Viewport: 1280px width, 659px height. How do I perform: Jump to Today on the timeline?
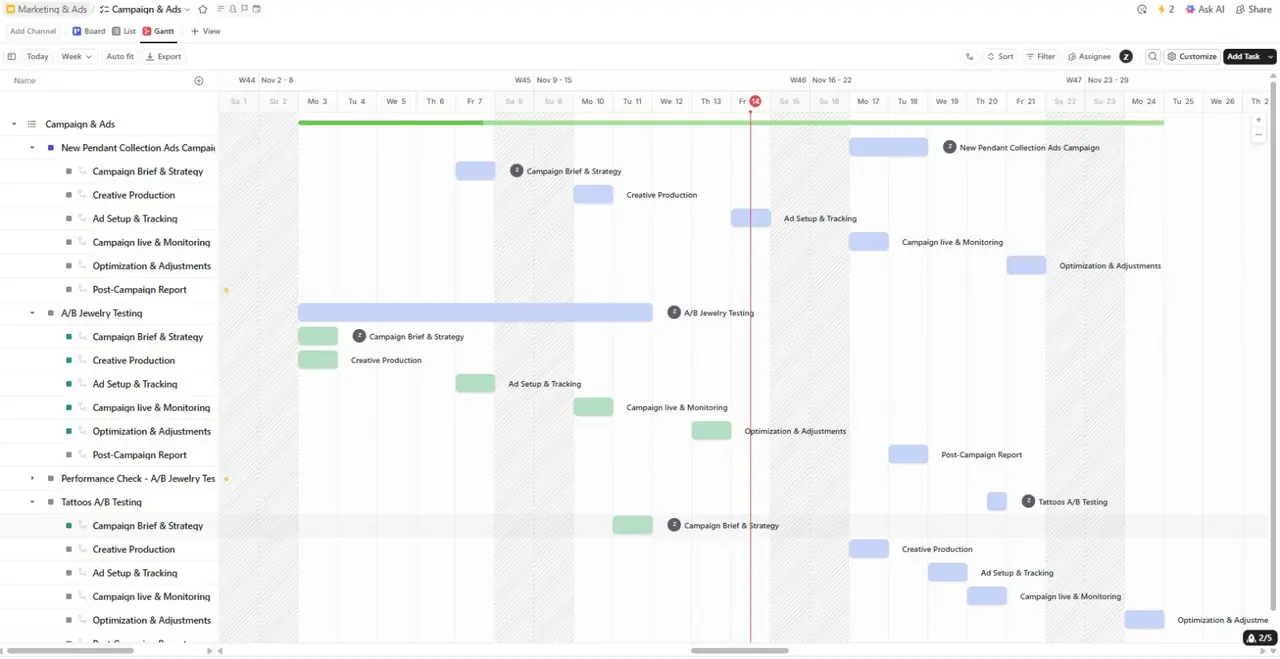click(x=37, y=57)
